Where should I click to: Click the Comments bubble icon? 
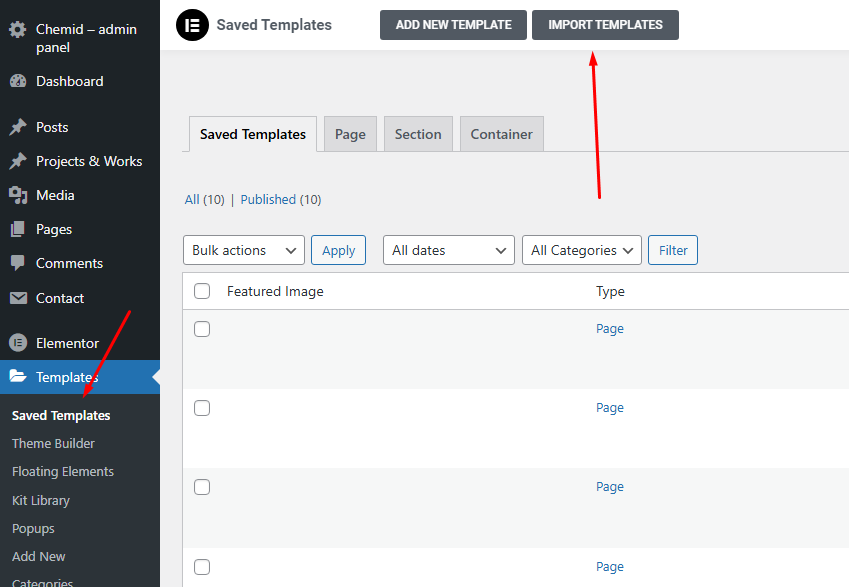click(x=18, y=263)
